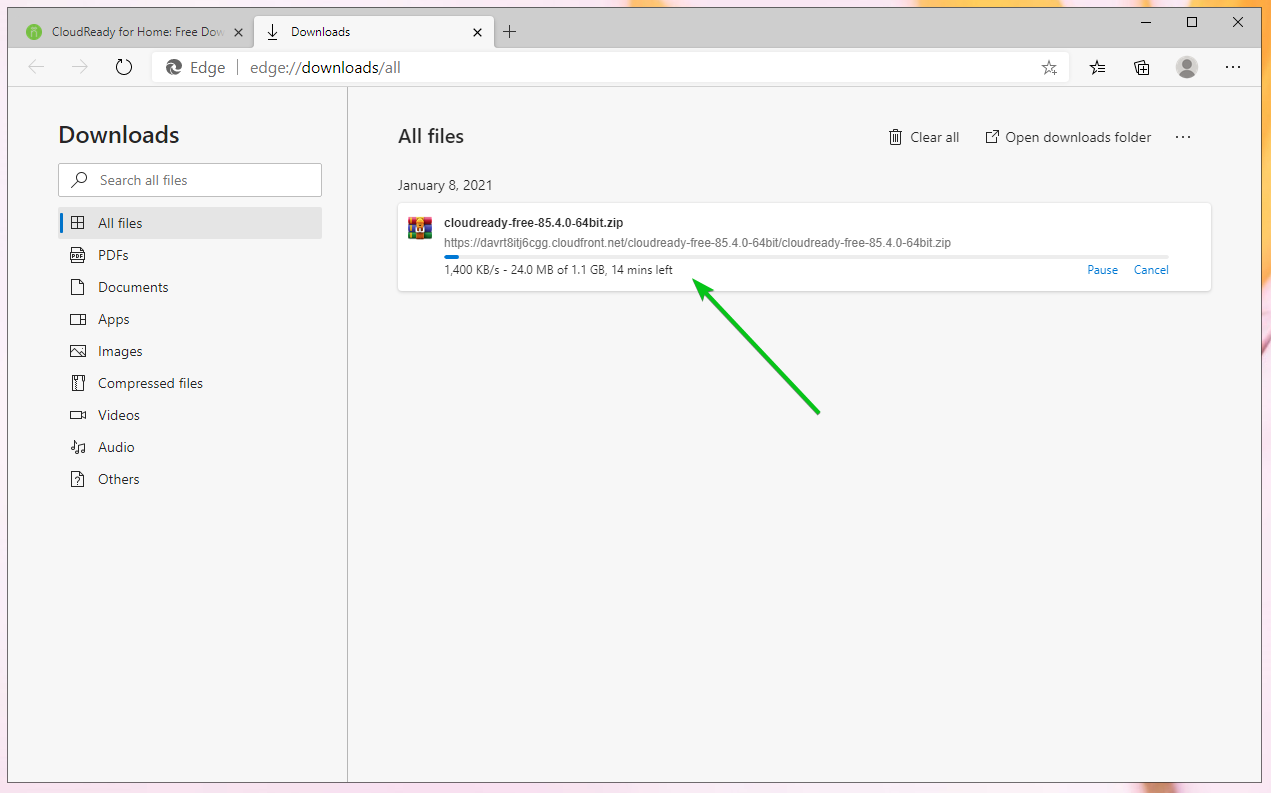Open more options ellipsis beside downloads folder
1271x793 pixels.
pos(1183,137)
